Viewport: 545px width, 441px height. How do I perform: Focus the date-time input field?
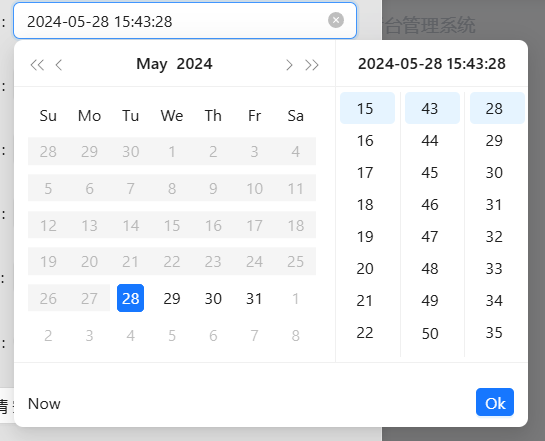click(185, 21)
